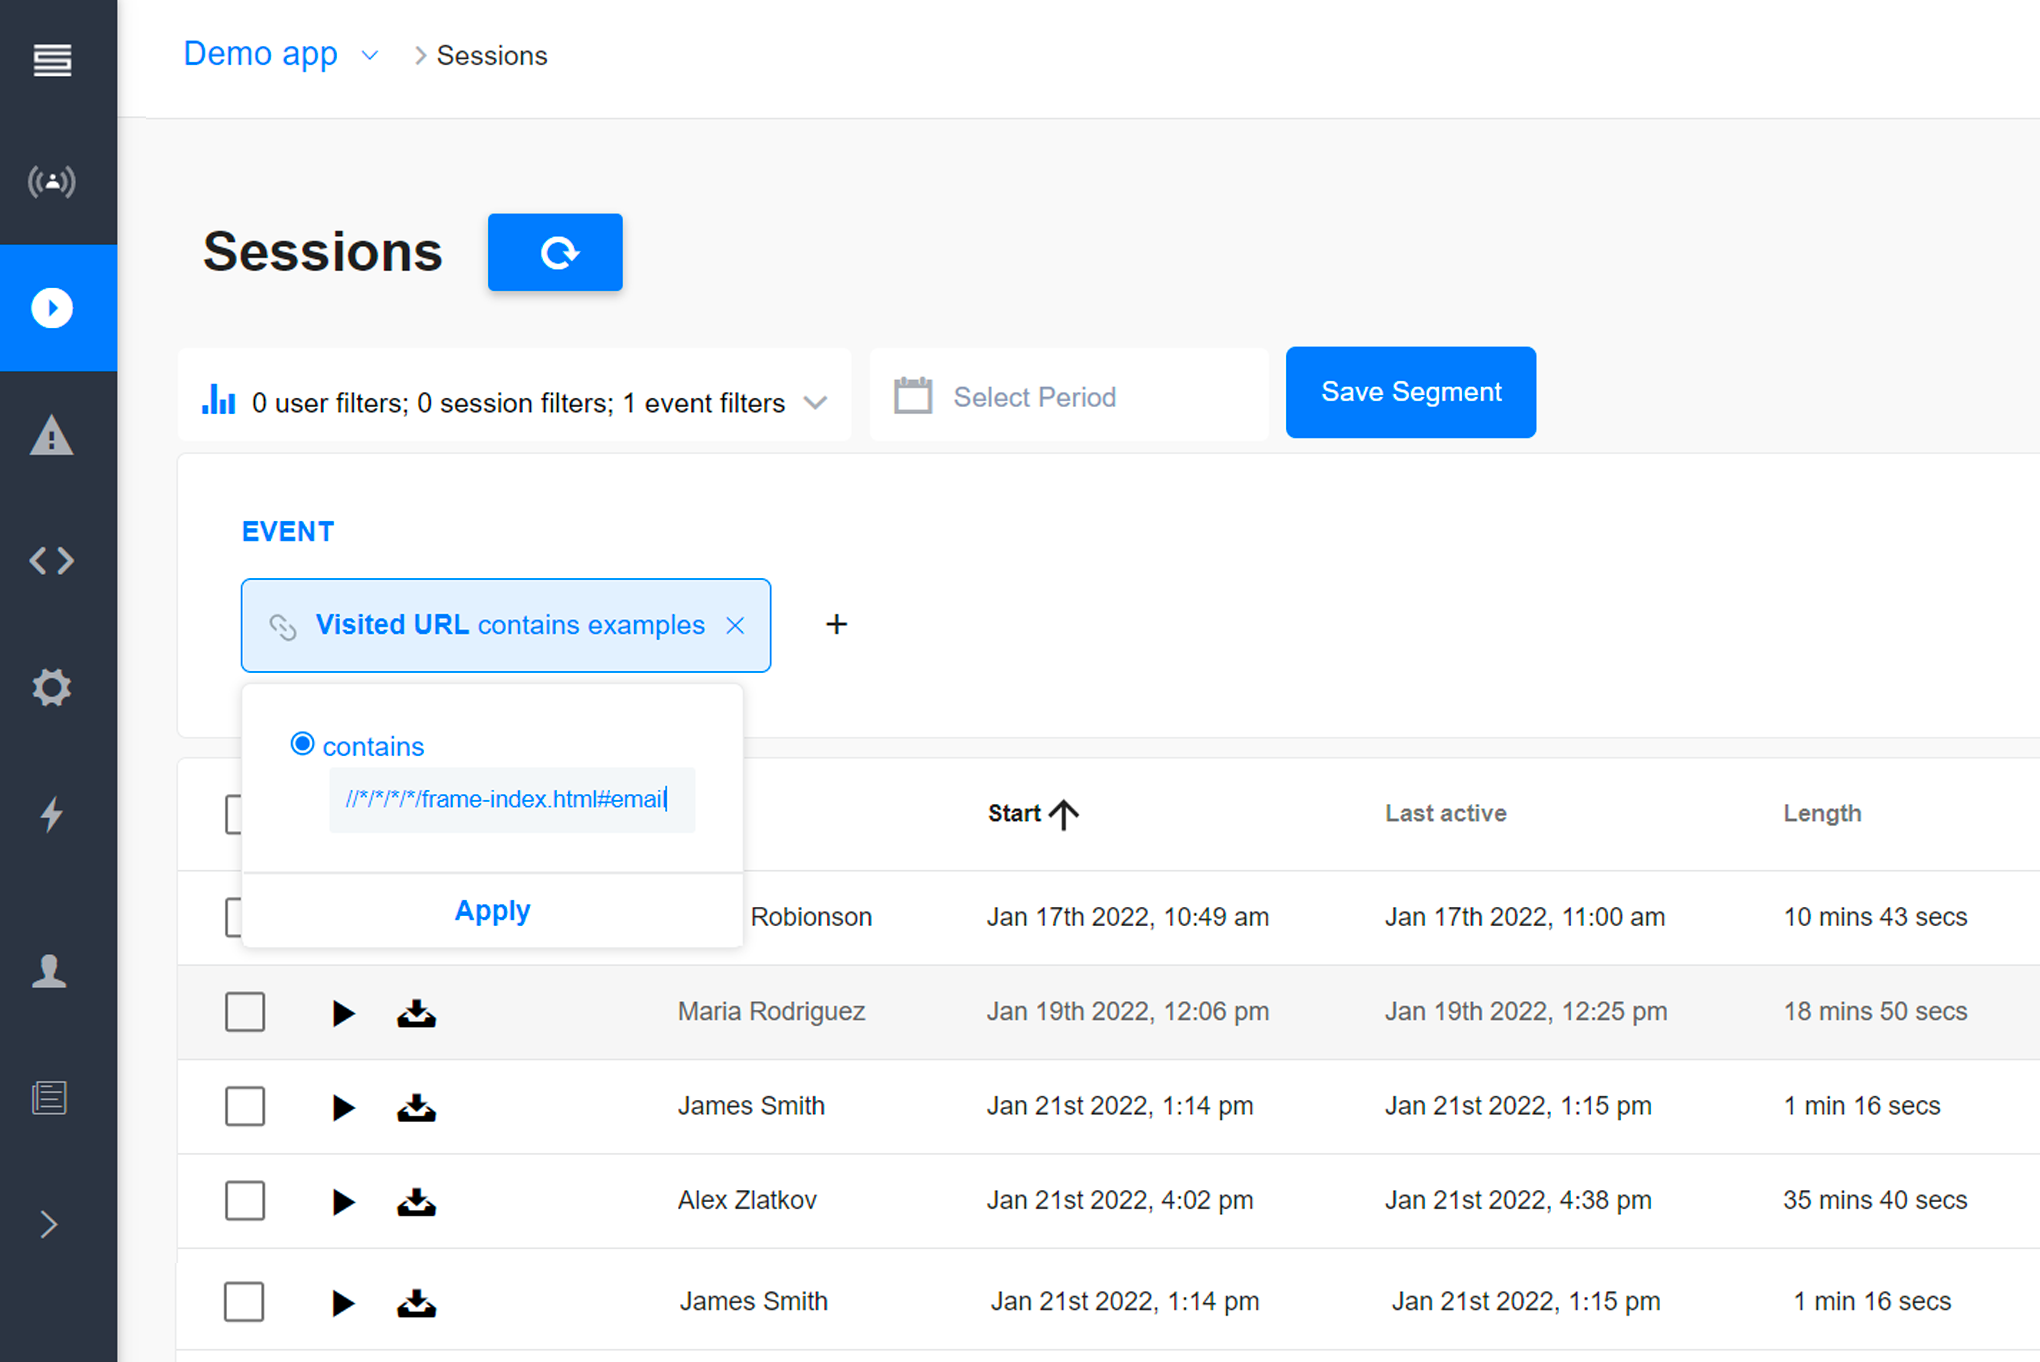Expand the filters summary dropdown
The width and height of the screenshot is (2040, 1362).
point(816,403)
